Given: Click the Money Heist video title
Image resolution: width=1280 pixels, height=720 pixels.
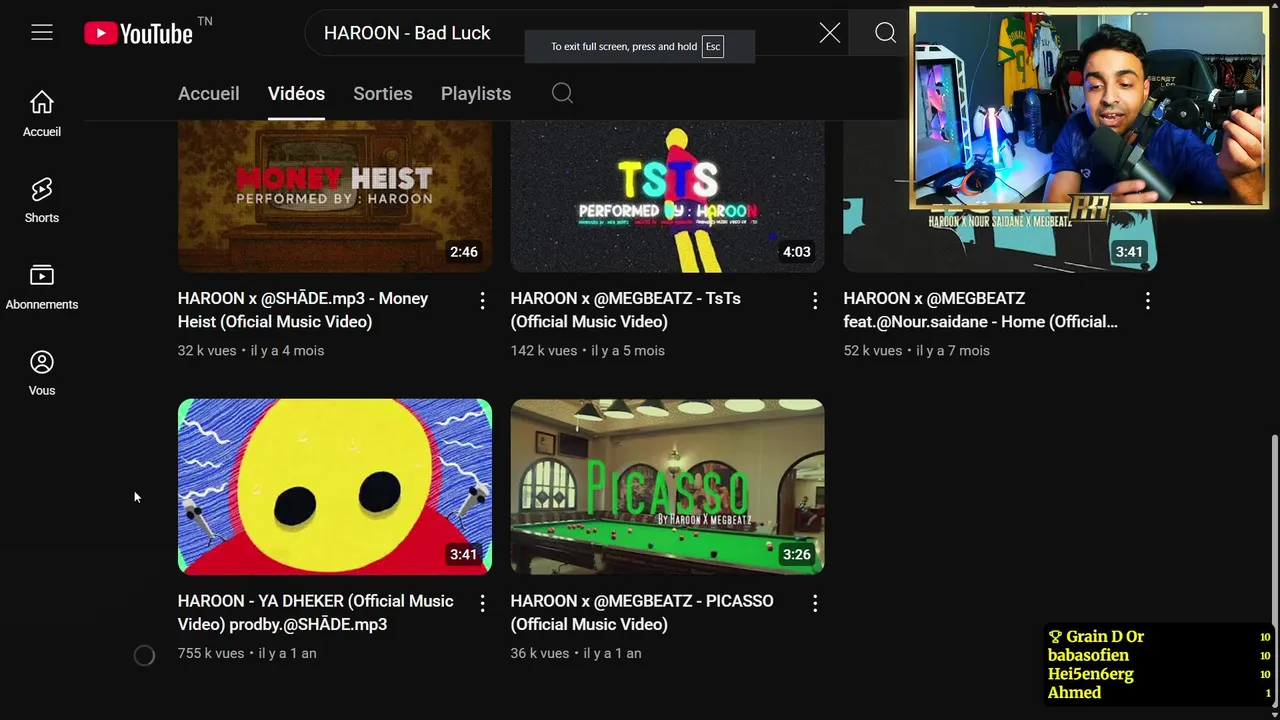Looking at the screenshot, I should pyautogui.click(x=303, y=310).
